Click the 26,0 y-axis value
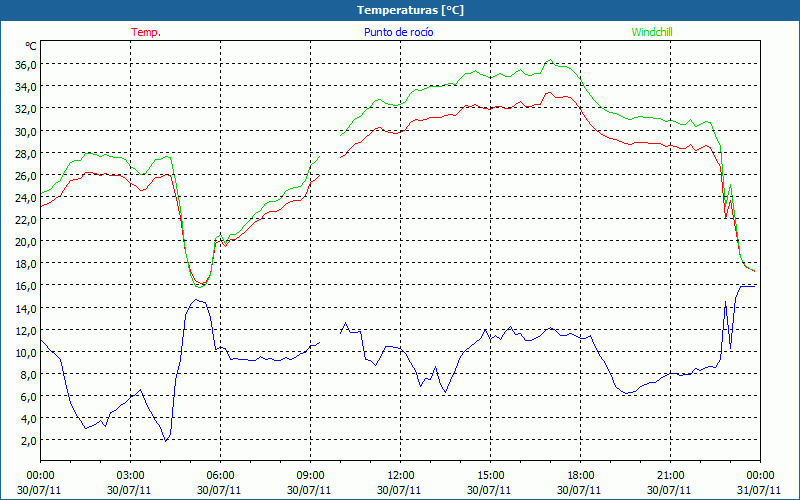This screenshot has width=800, height=500. 27,175
